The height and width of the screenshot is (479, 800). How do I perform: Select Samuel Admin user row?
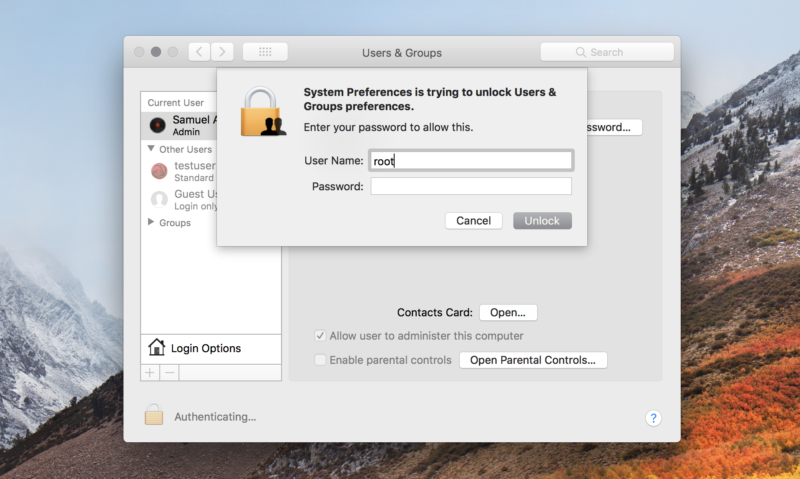tap(179, 125)
